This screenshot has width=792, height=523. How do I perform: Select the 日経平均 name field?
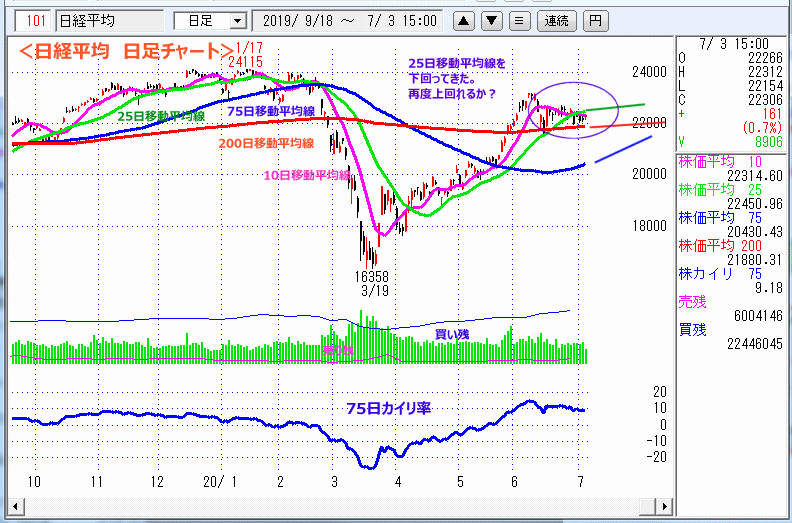109,20
